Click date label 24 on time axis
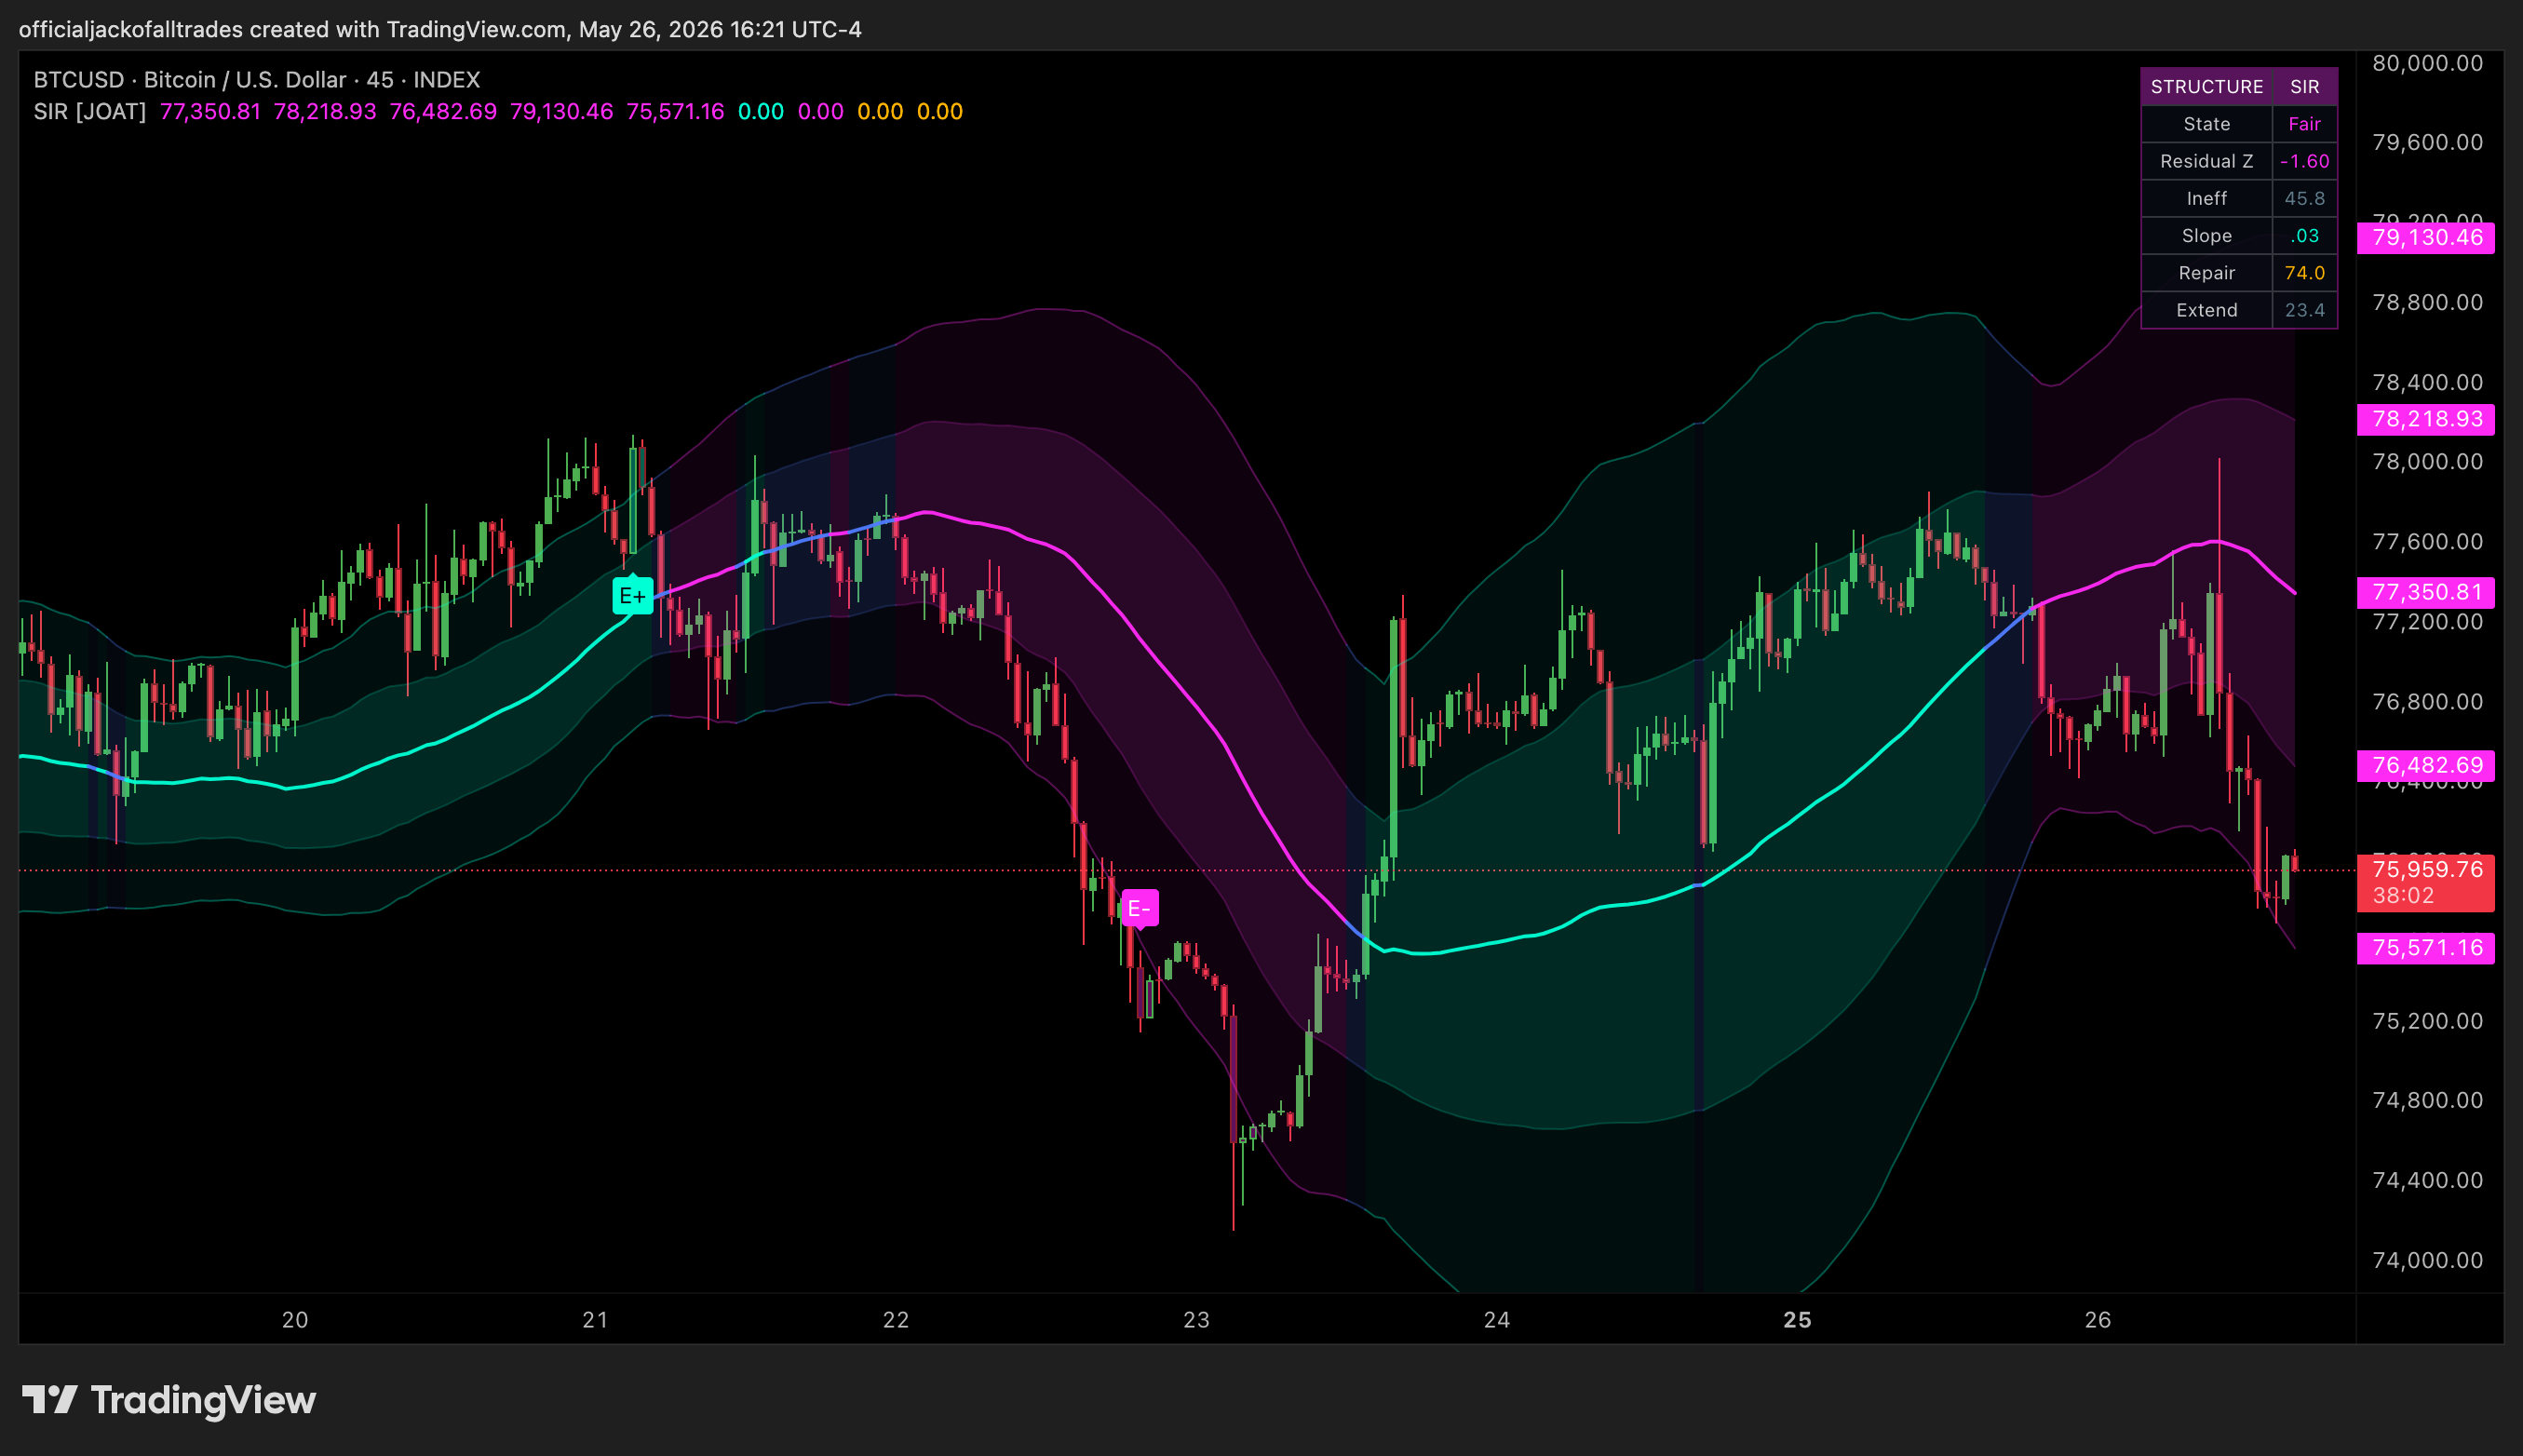Screen dimensions: 2523x1456 (x=1497, y=1320)
